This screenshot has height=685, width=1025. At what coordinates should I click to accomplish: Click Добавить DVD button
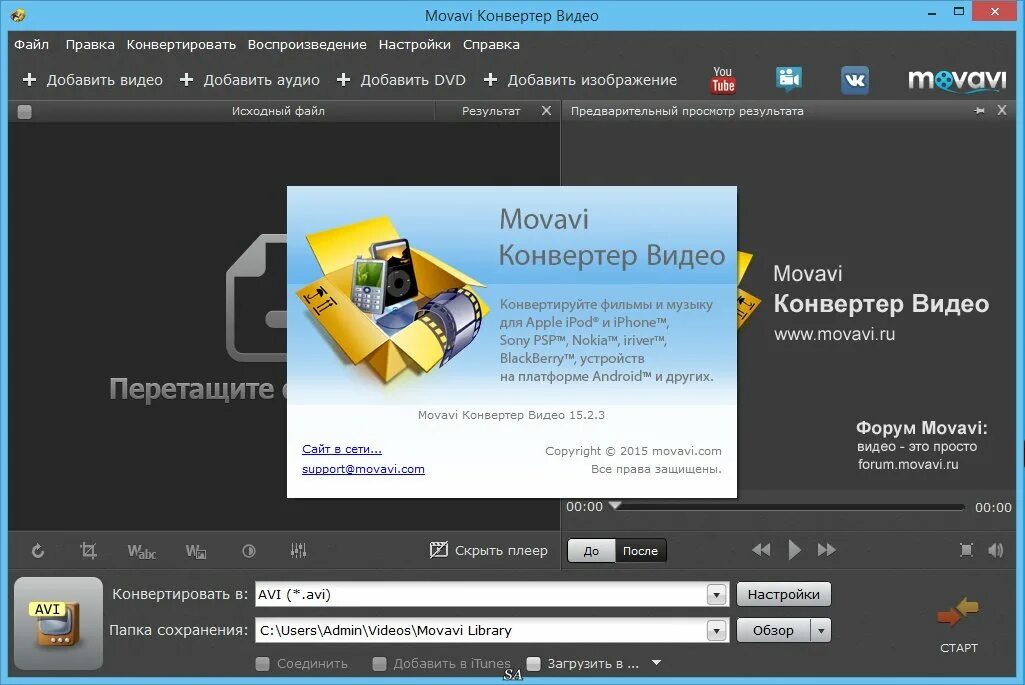[x=401, y=80]
